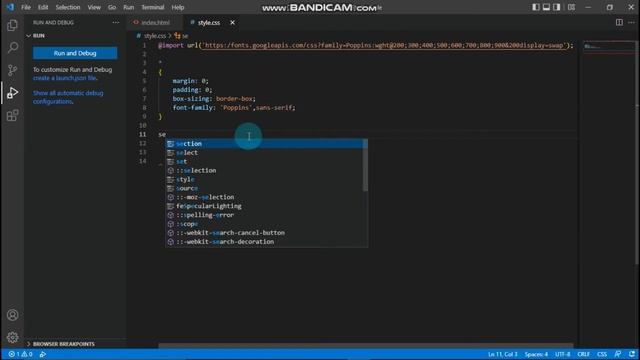This screenshot has height=360, width=640.
Task: Choose the select suggestion
Action: click(264, 153)
